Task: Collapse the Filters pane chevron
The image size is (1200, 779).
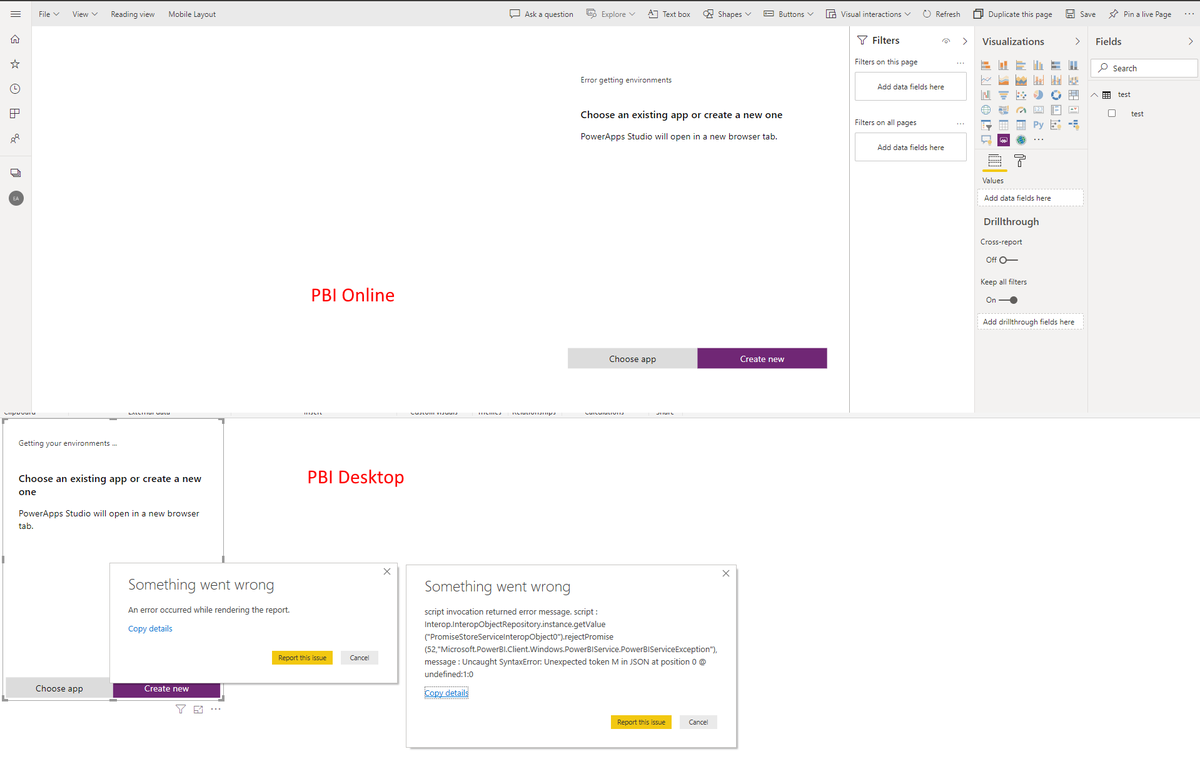Action: (965, 41)
